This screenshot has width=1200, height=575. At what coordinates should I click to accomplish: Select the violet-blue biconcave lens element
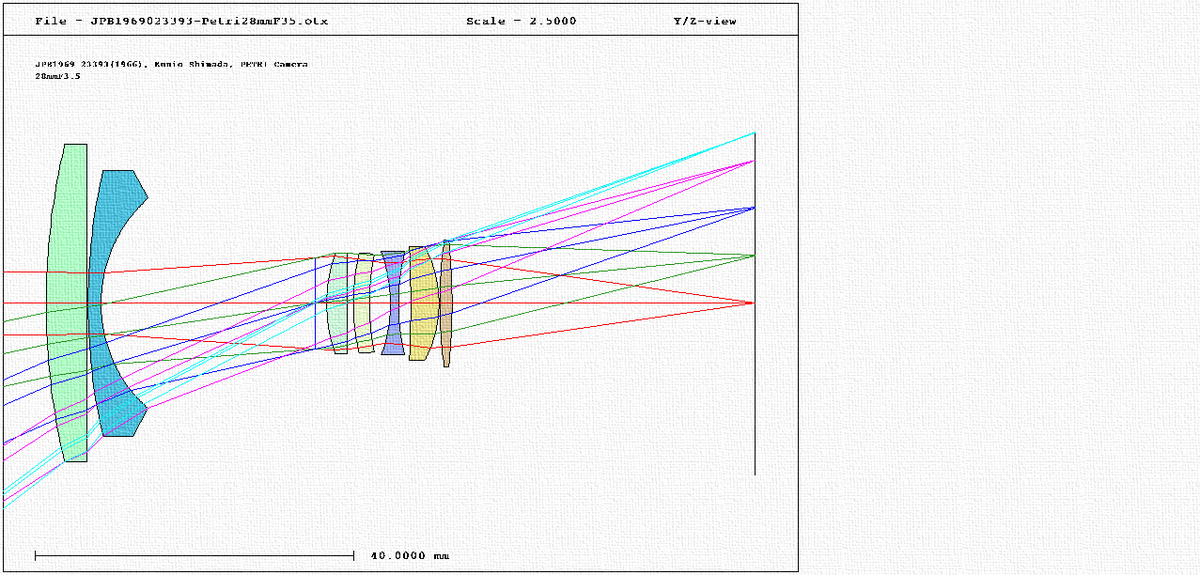(393, 303)
